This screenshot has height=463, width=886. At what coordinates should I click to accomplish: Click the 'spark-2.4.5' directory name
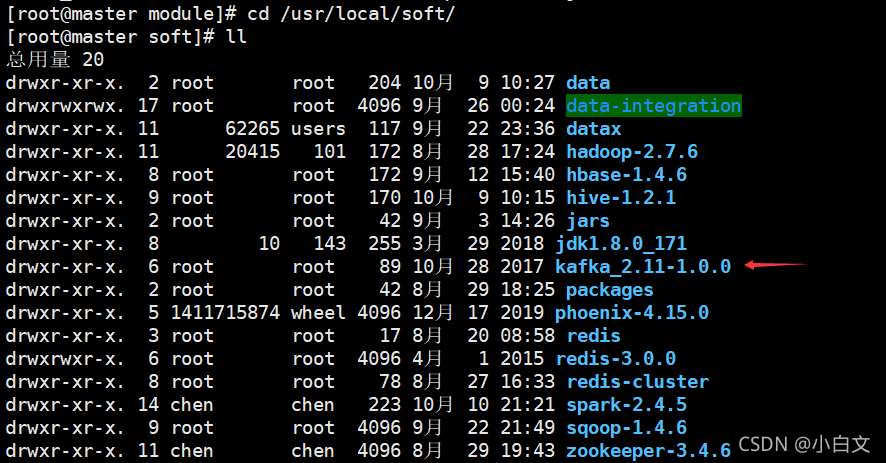click(x=627, y=405)
